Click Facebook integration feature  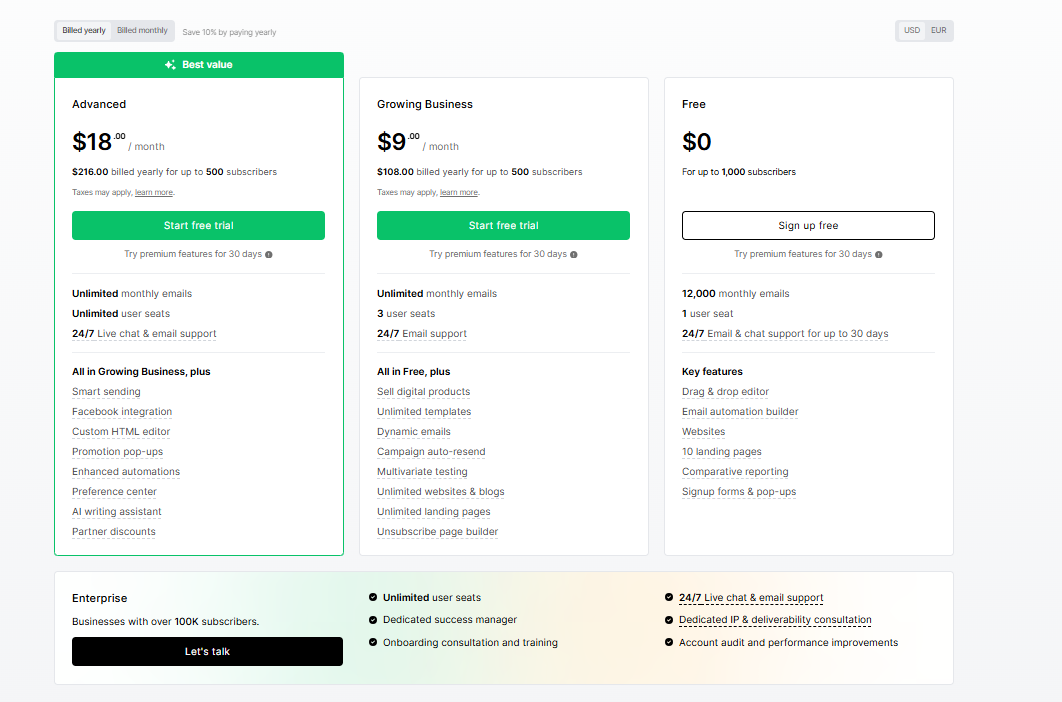(x=122, y=412)
